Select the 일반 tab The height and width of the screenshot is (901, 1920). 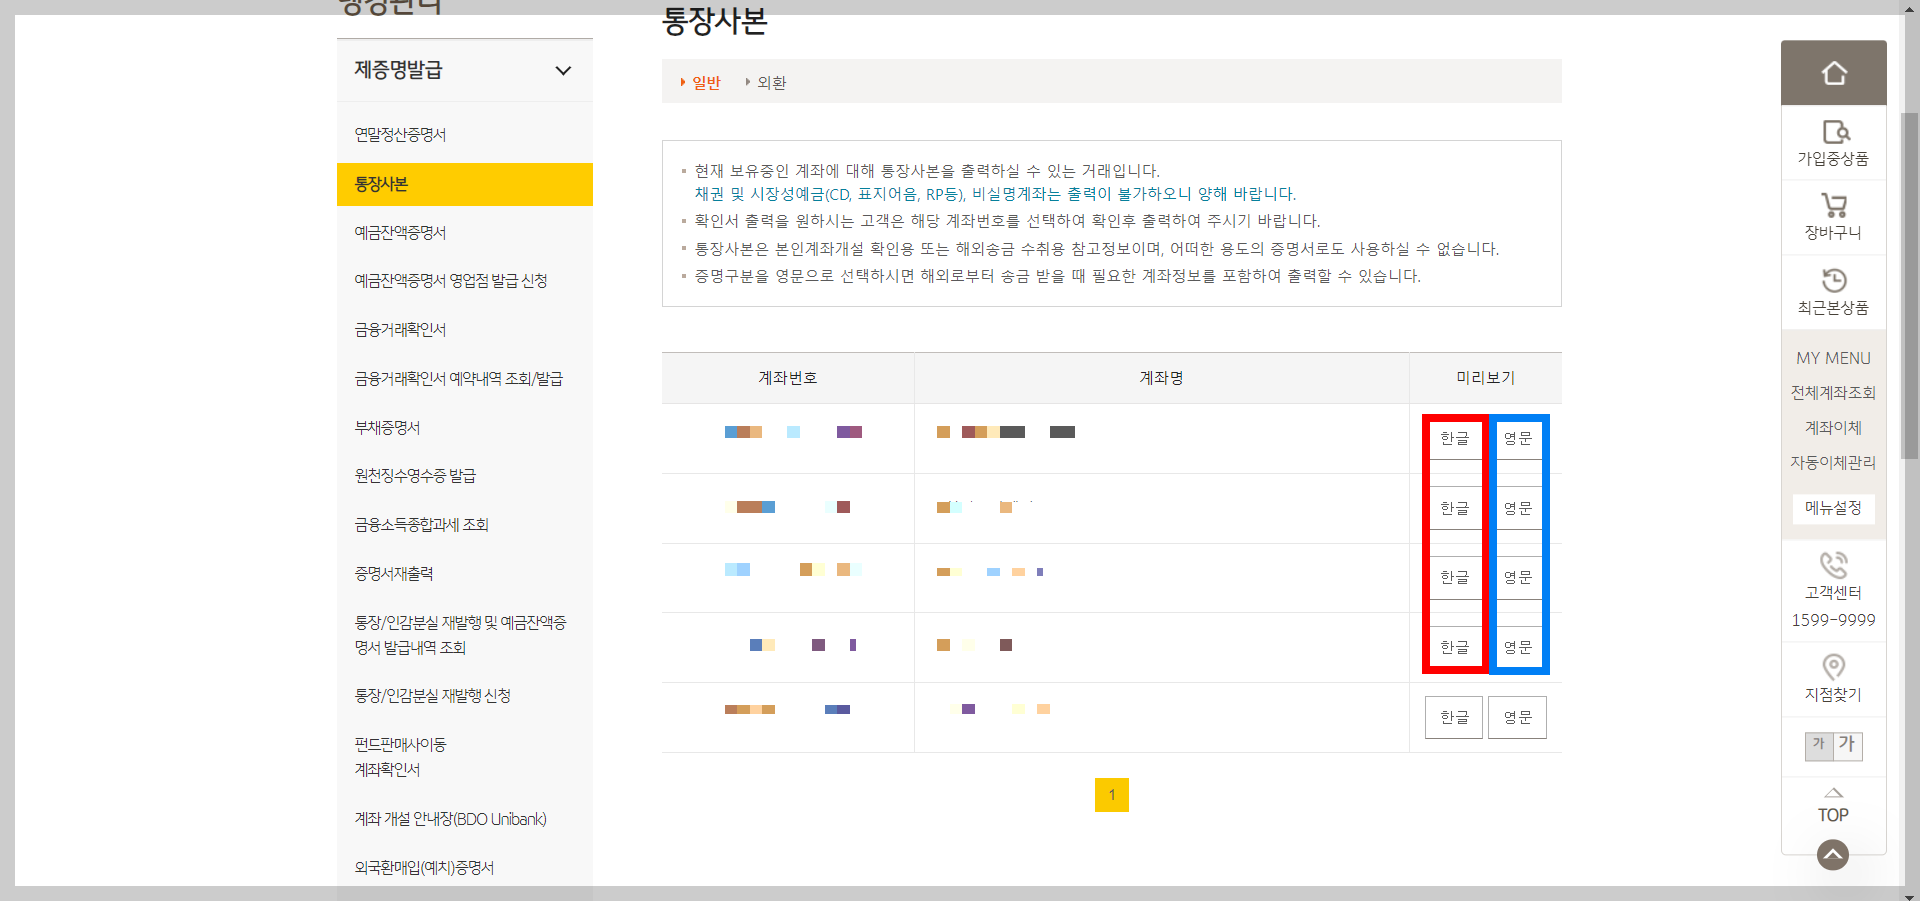pos(705,82)
